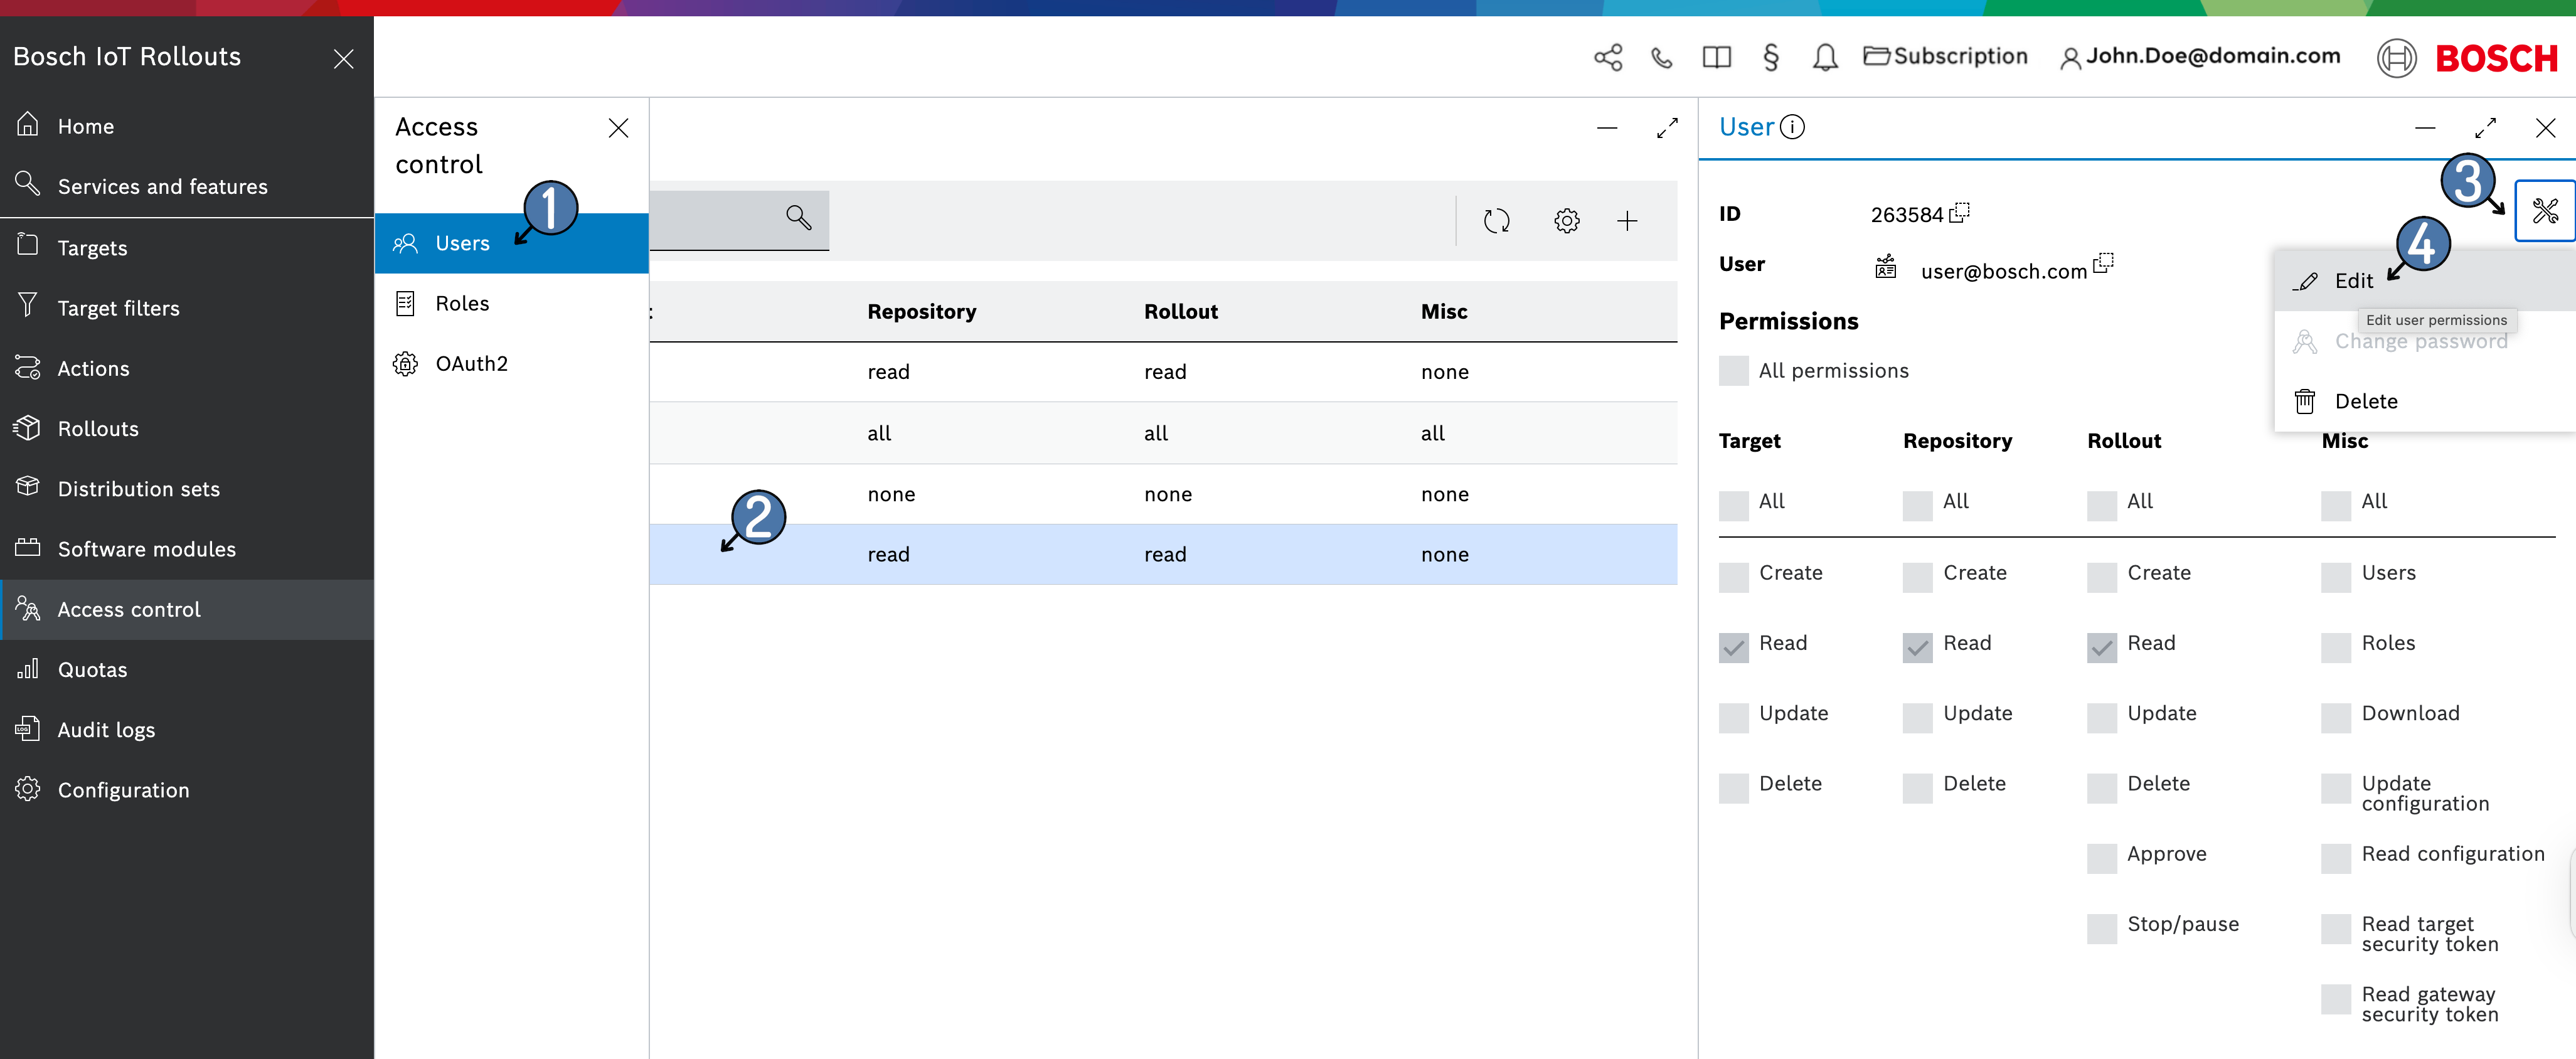Sort by Repository column header
The image size is (2576, 1059).
tap(921, 311)
